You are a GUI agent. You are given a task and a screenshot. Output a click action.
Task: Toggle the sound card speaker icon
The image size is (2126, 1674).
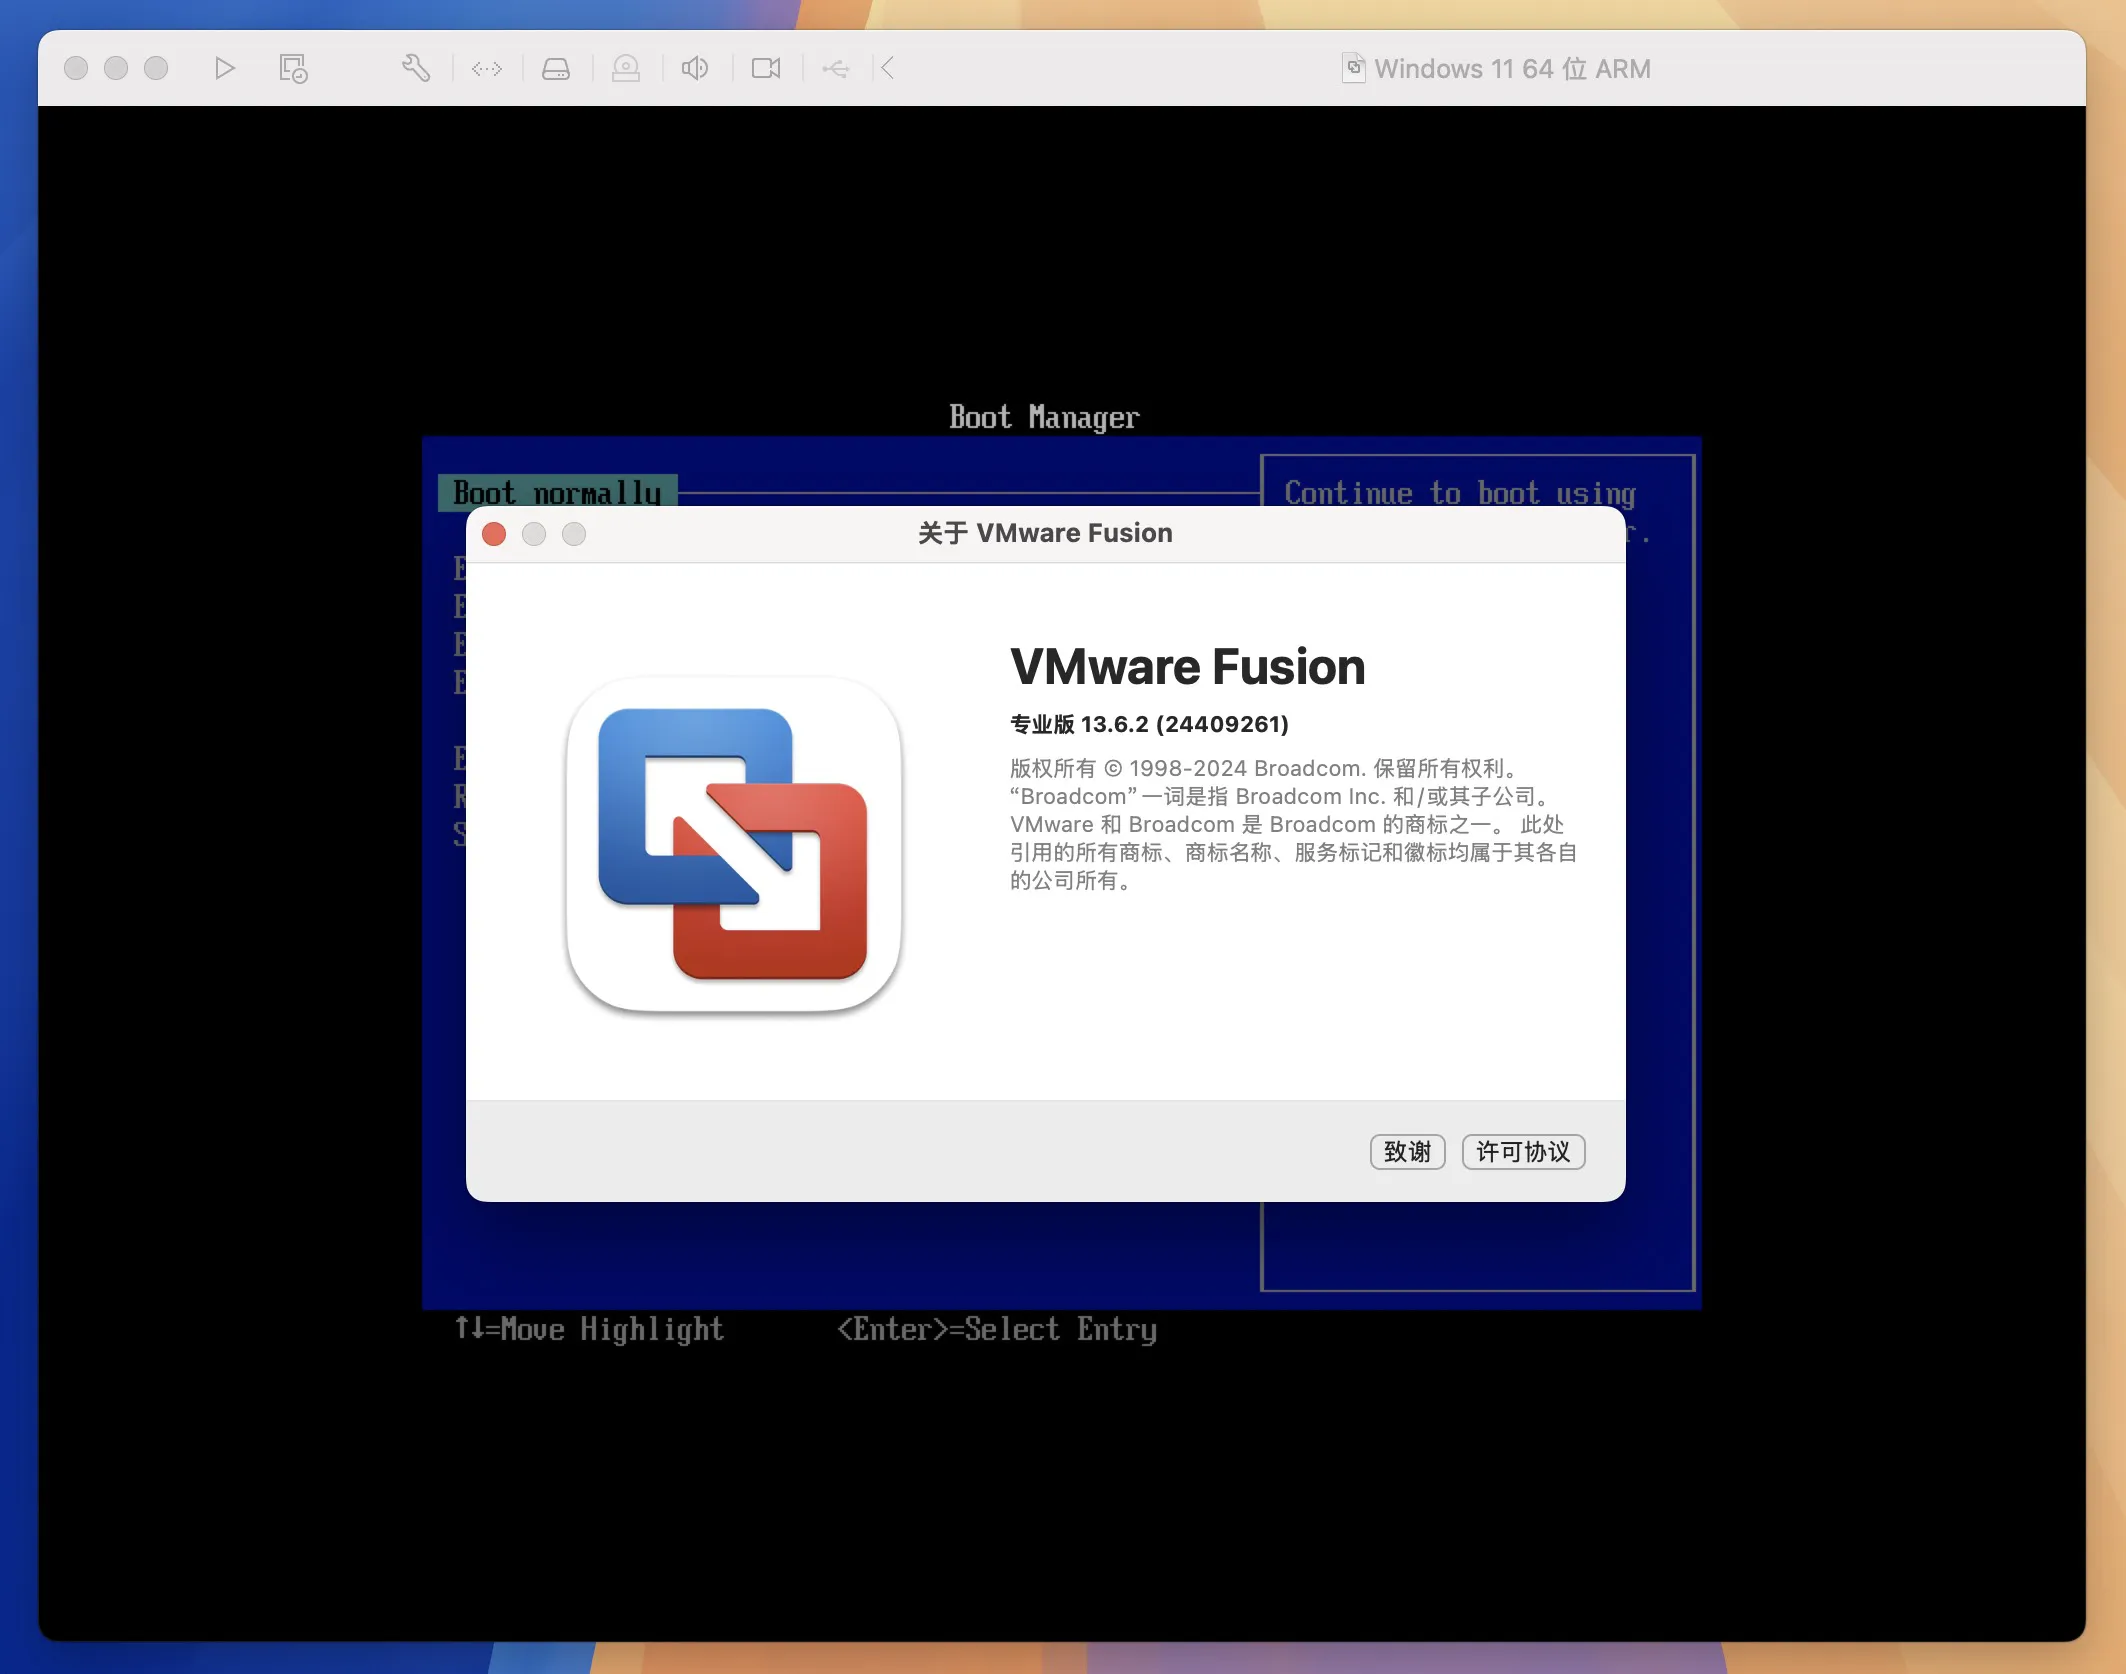(x=695, y=68)
